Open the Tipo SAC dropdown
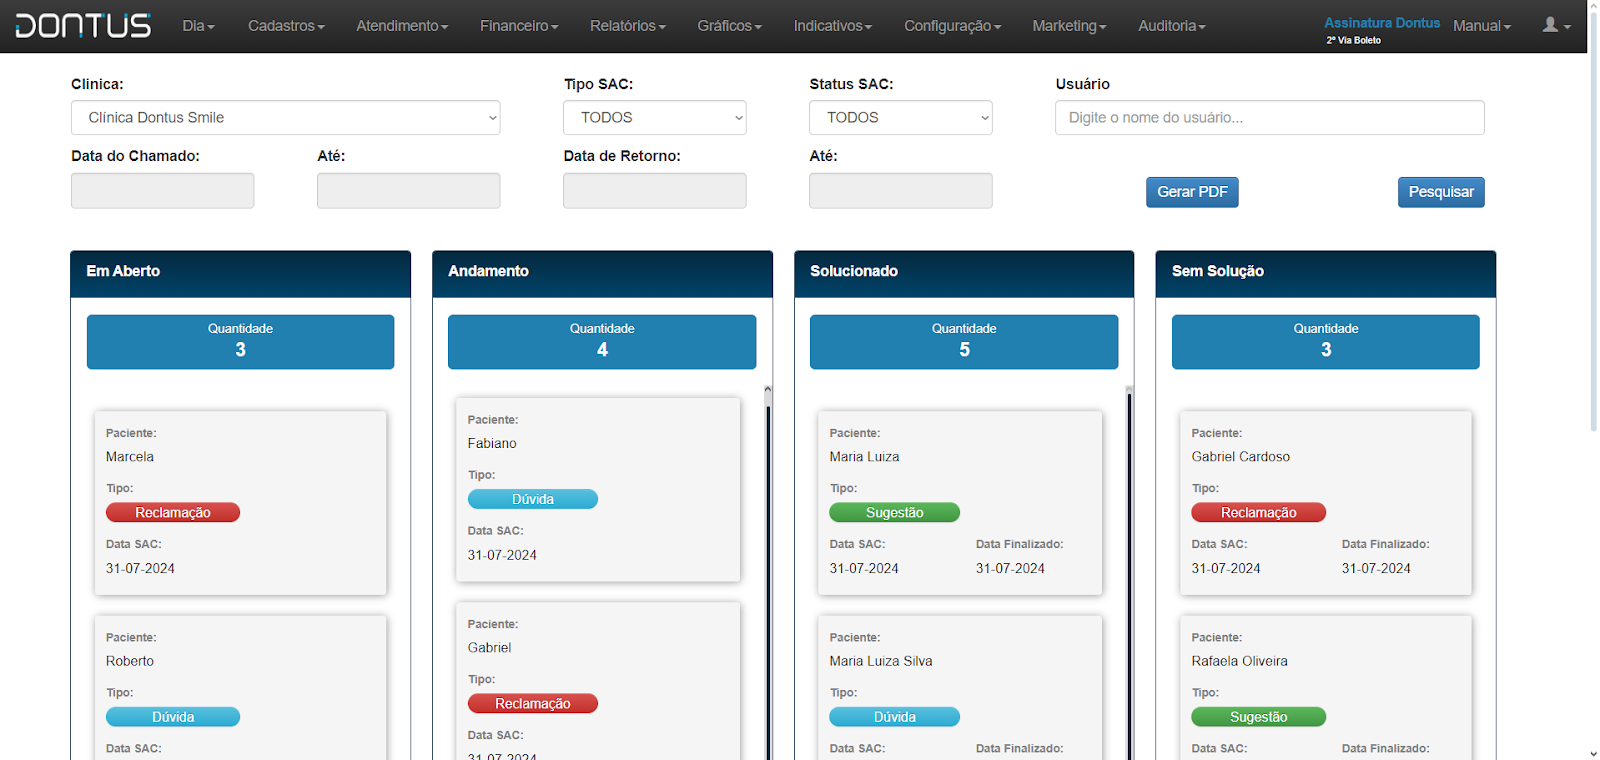Image resolution: width=1600 pixels, height=760 pixels. point(655,117)
